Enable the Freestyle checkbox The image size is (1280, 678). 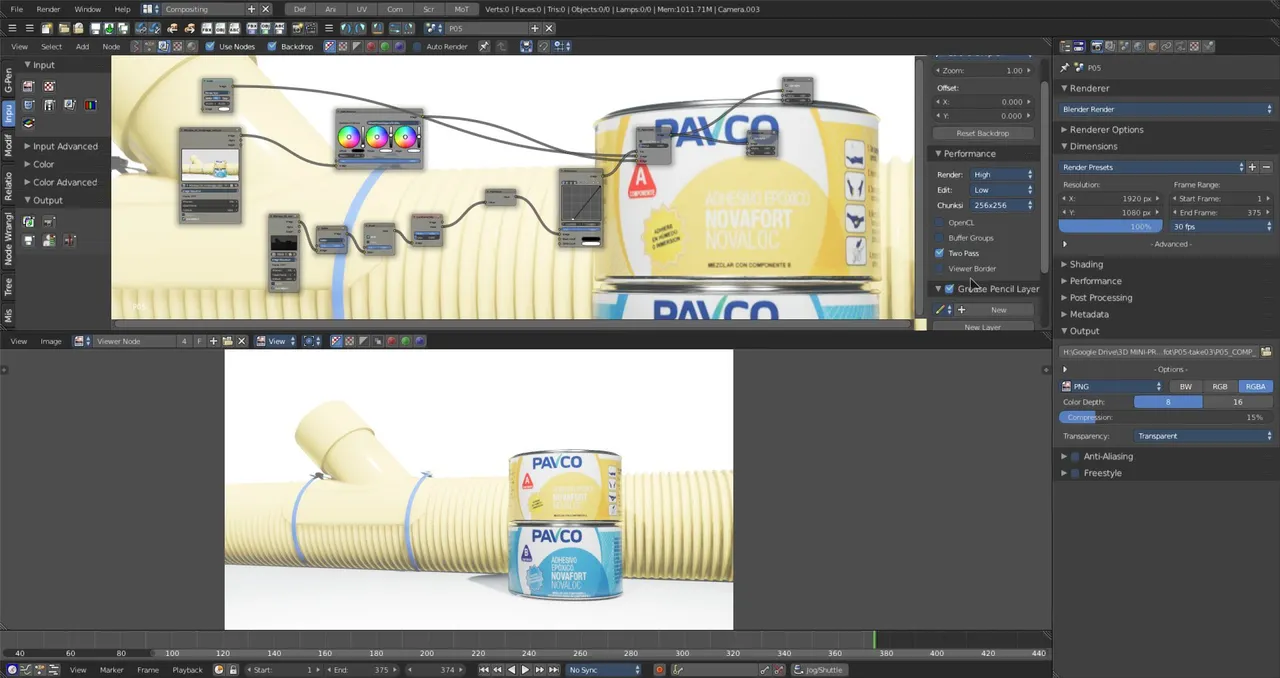[x=1076, y=473]
